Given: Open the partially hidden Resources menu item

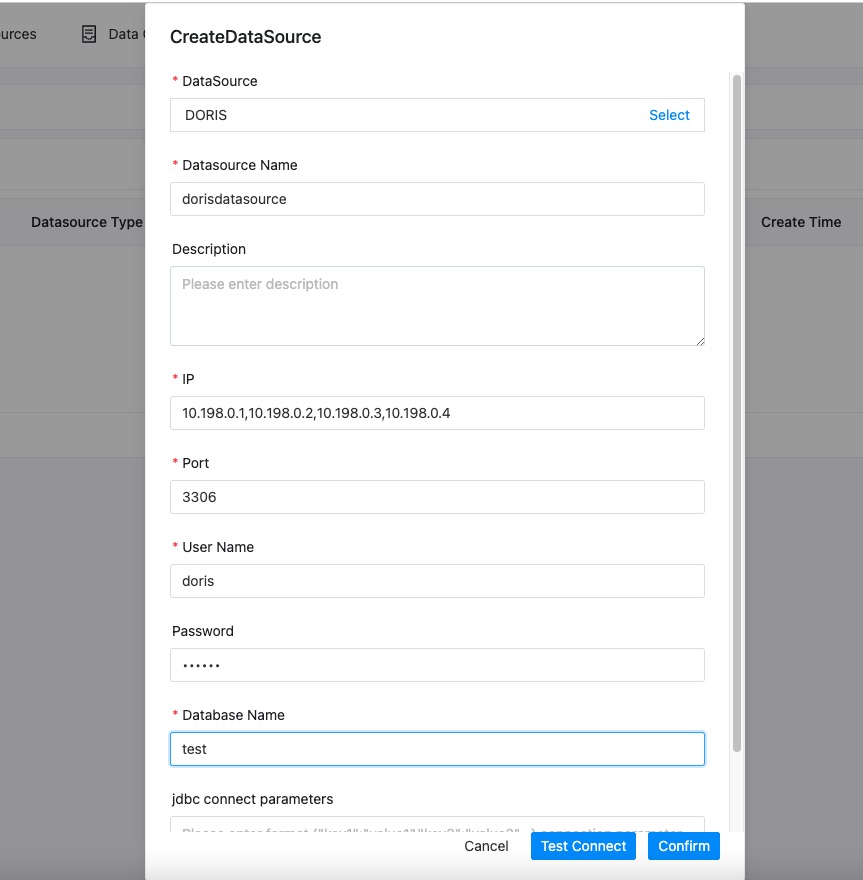Looking at the screenshot, I should point(18,34).
